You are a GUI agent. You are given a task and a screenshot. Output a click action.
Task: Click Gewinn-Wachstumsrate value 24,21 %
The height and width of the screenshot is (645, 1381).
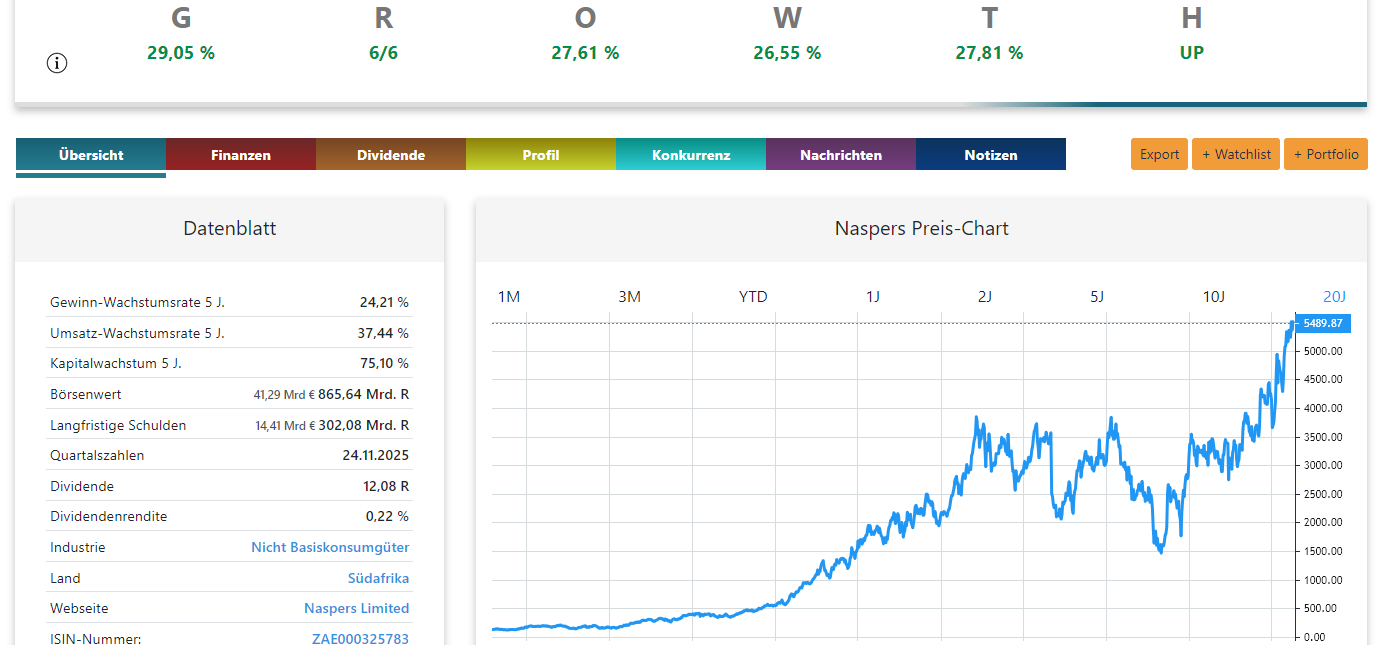(384, 302)
